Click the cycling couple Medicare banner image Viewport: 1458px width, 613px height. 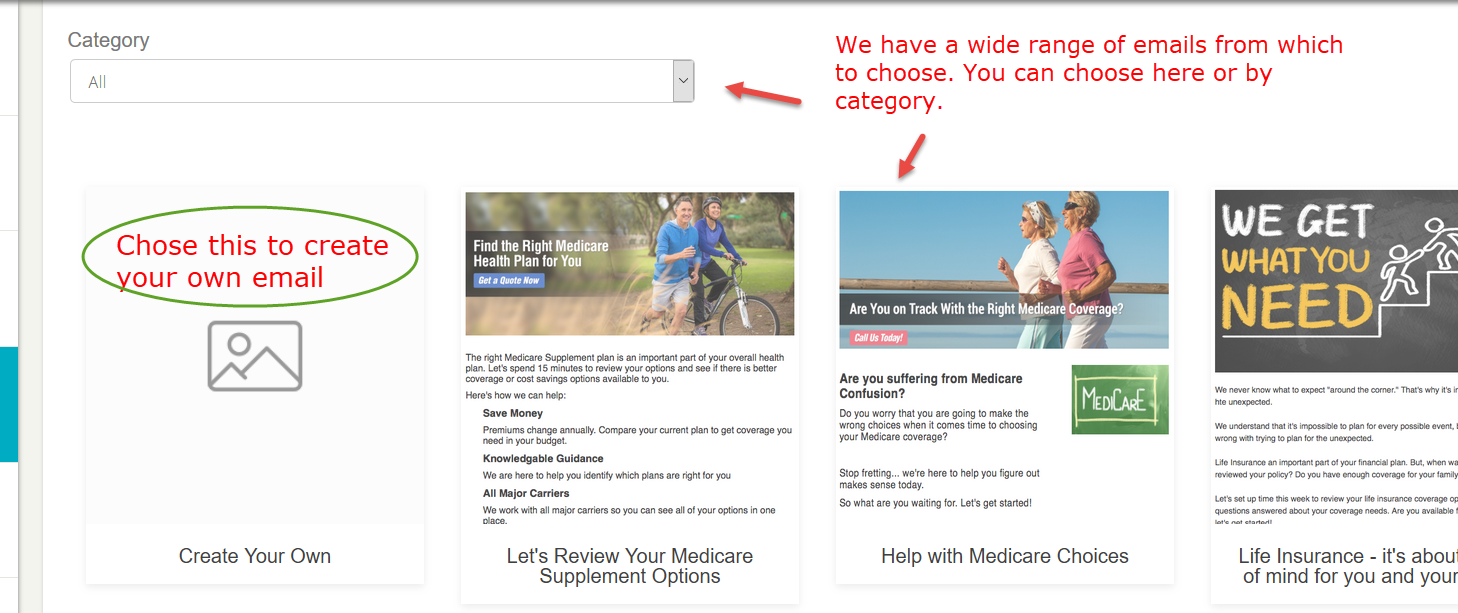[630, 264]
